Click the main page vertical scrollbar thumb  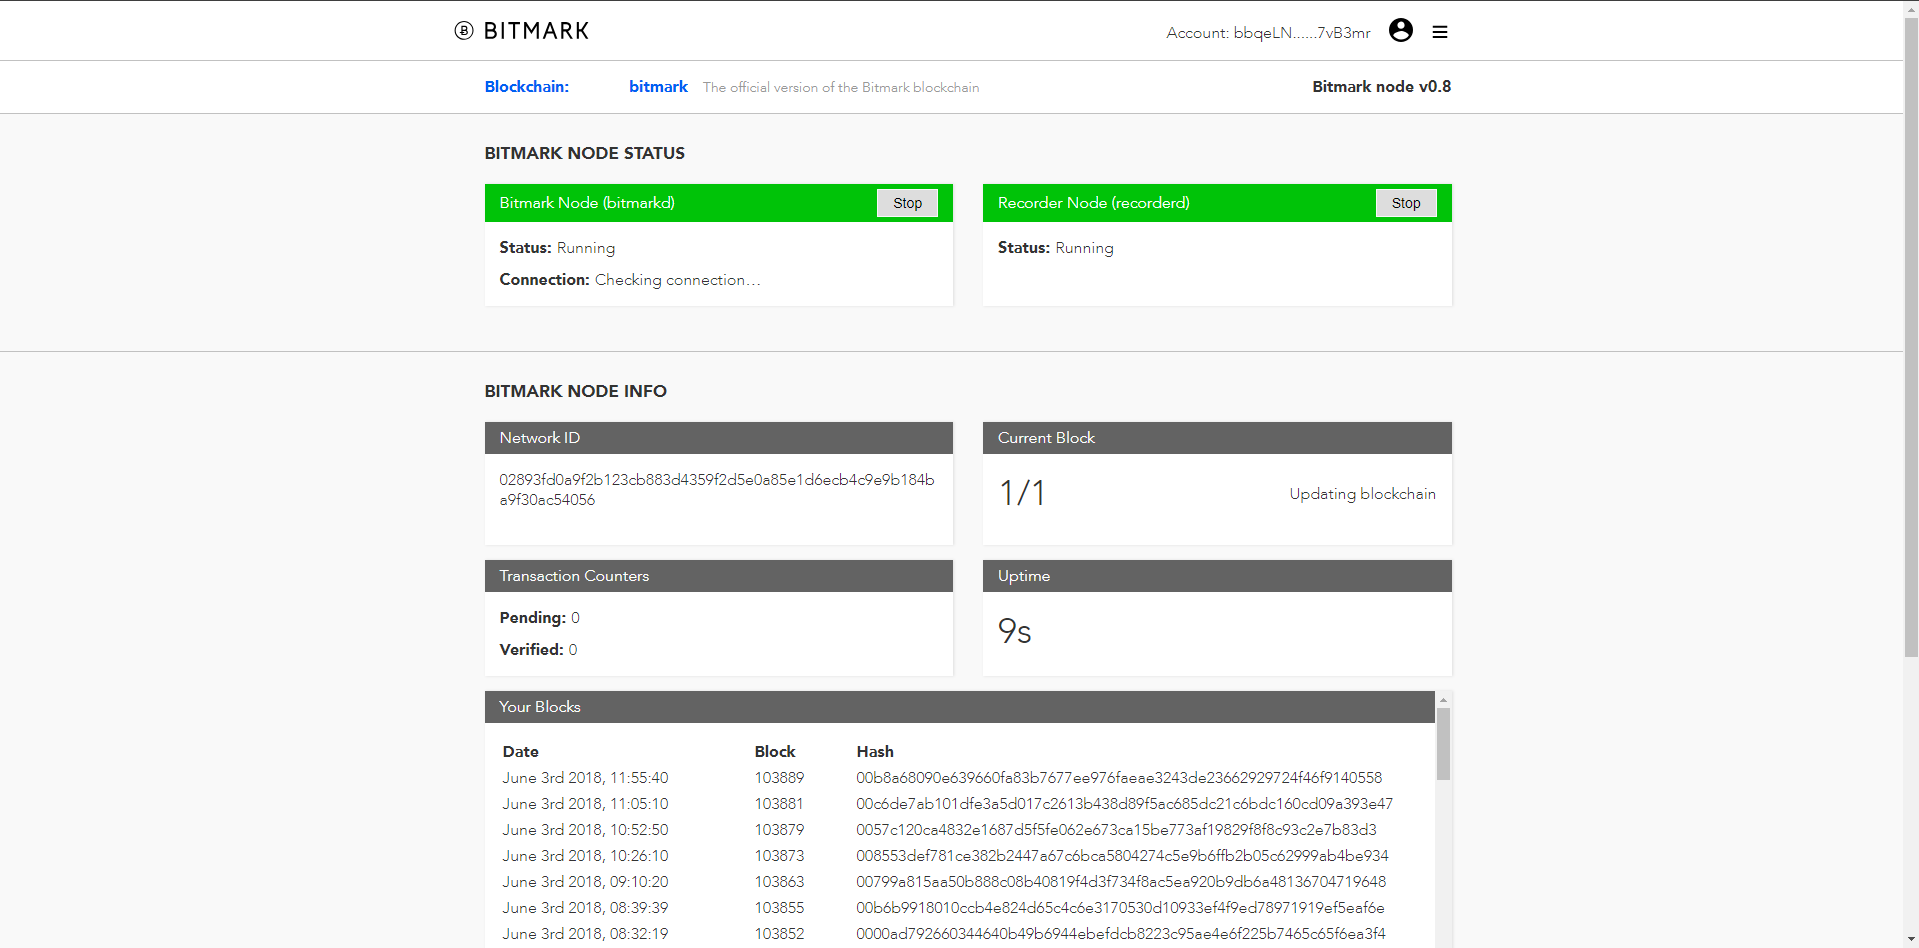click(x=1911, y=337)
